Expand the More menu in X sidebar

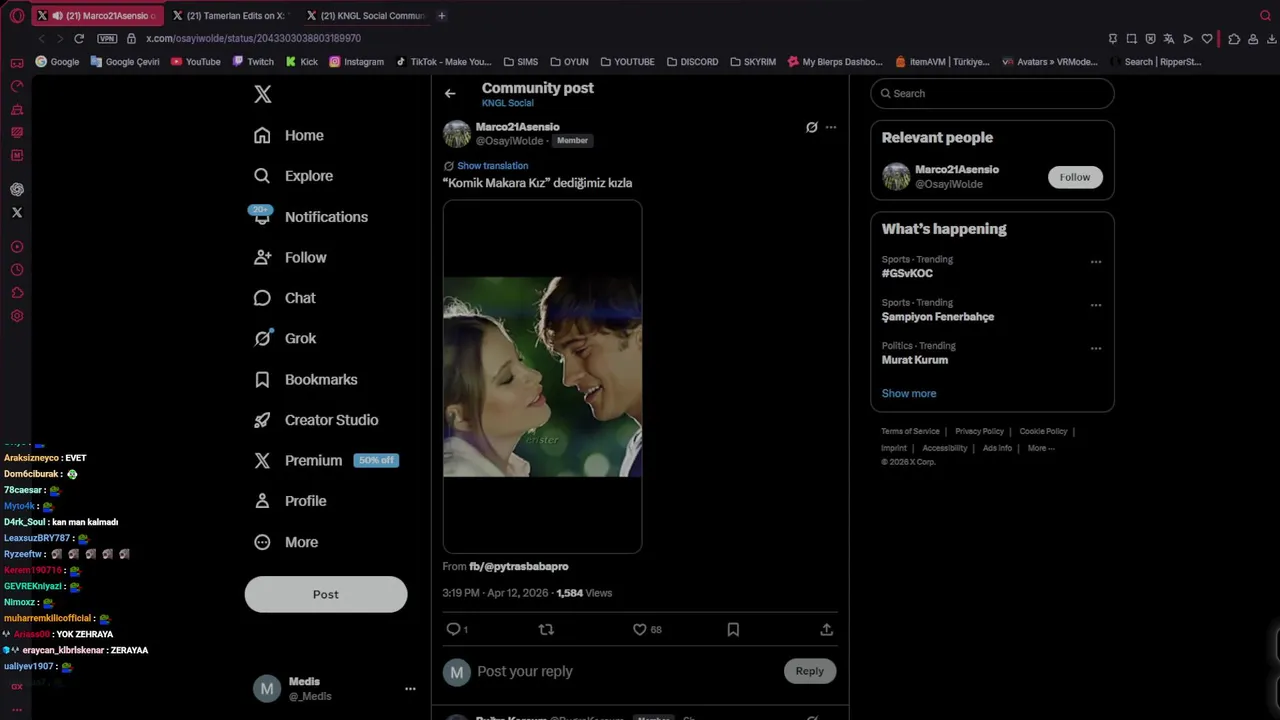[x=286, y=542]
